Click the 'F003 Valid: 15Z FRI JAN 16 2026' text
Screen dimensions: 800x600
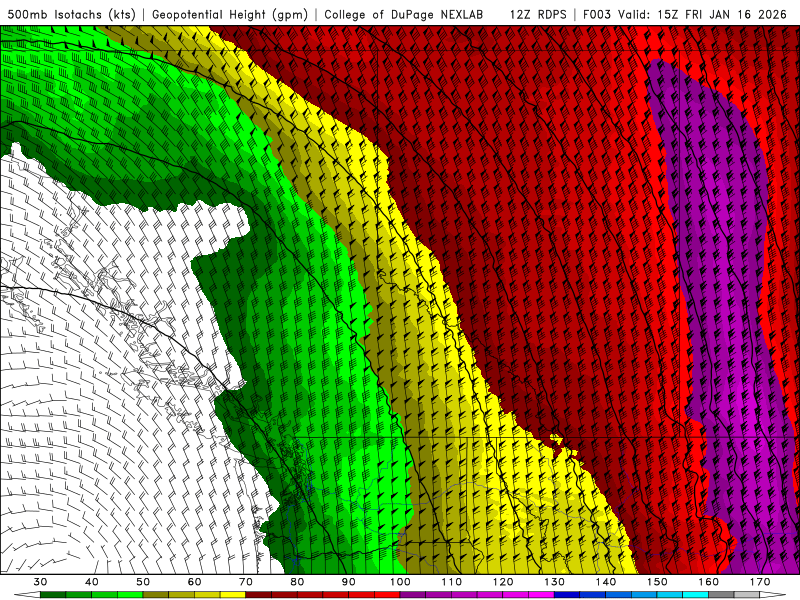tap(685, 14)
